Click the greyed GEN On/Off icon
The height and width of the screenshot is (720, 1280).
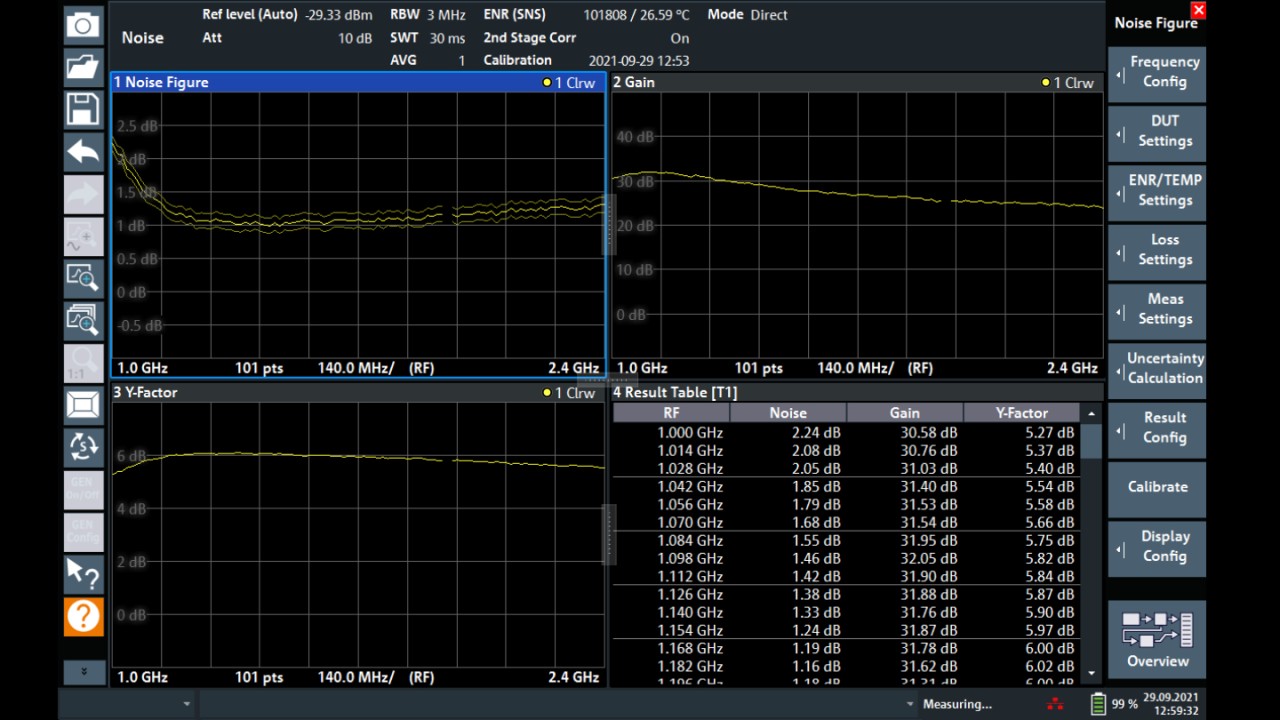83,489
